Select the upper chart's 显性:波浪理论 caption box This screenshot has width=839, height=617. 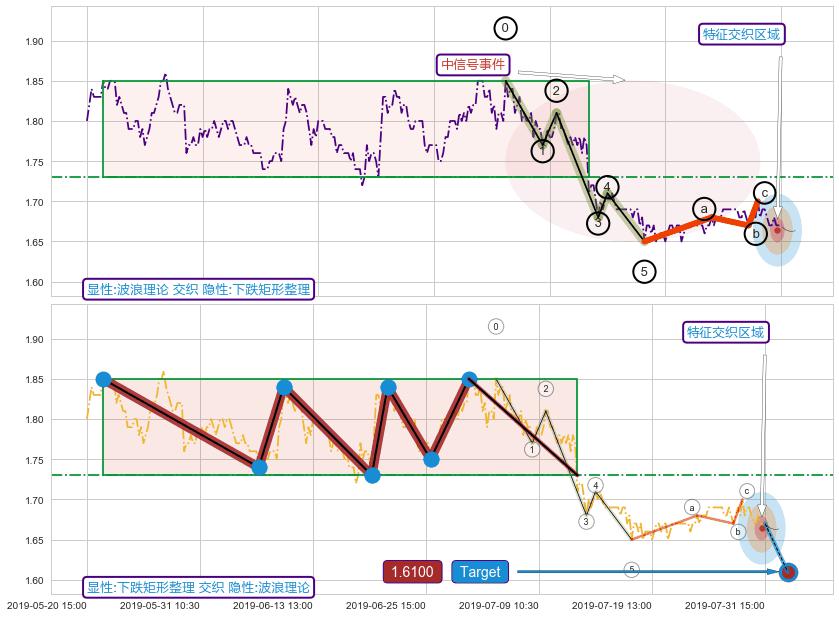(x=198, y=289)
